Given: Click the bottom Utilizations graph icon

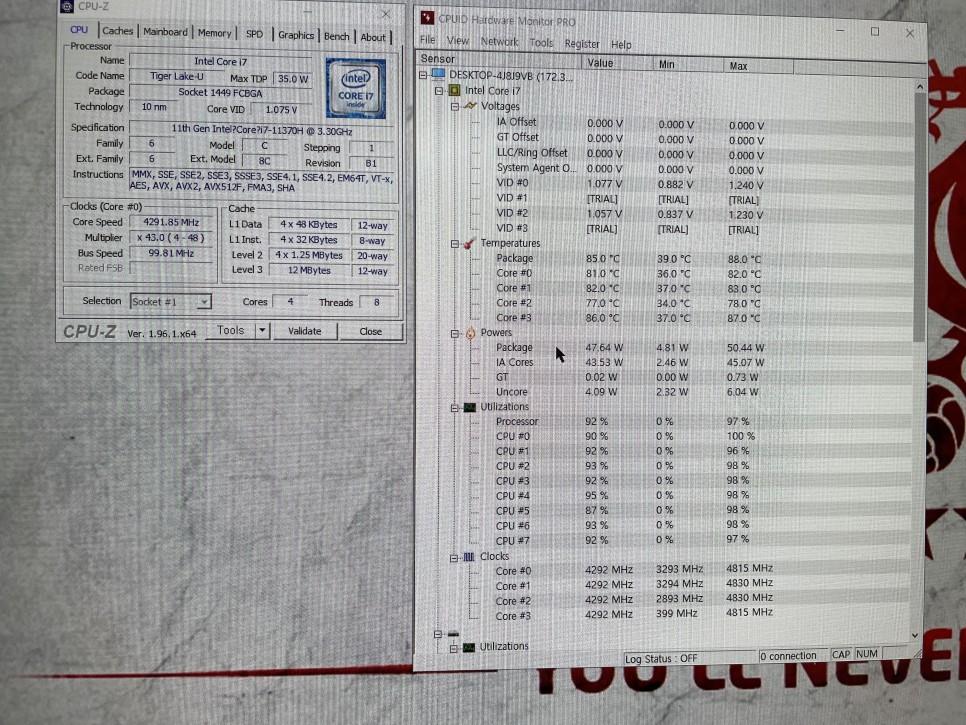Looking at the screenshot, I should click(x=469, y=647).
